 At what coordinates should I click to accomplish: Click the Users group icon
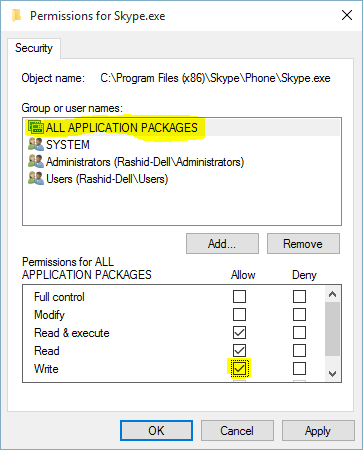(36, 179)
